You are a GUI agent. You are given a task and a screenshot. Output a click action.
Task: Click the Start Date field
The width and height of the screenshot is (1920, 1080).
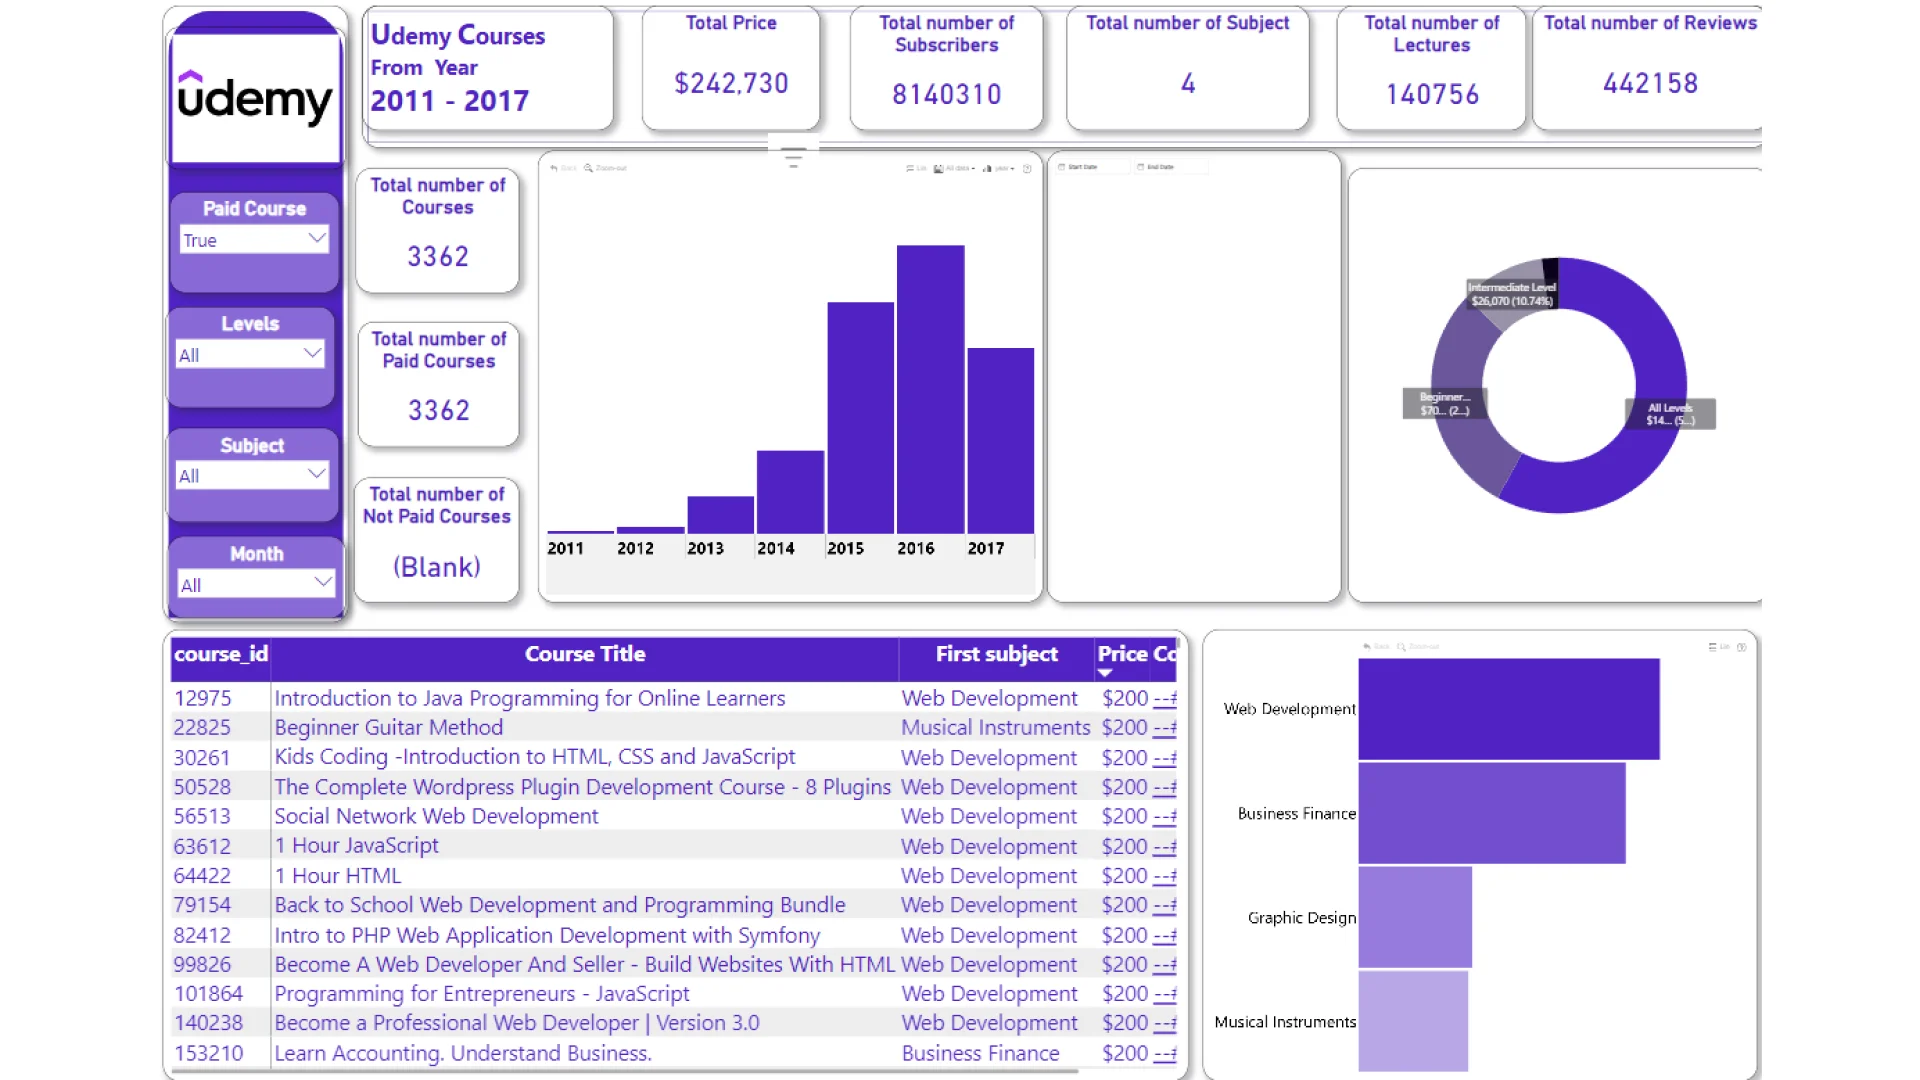pos(1092,167)
